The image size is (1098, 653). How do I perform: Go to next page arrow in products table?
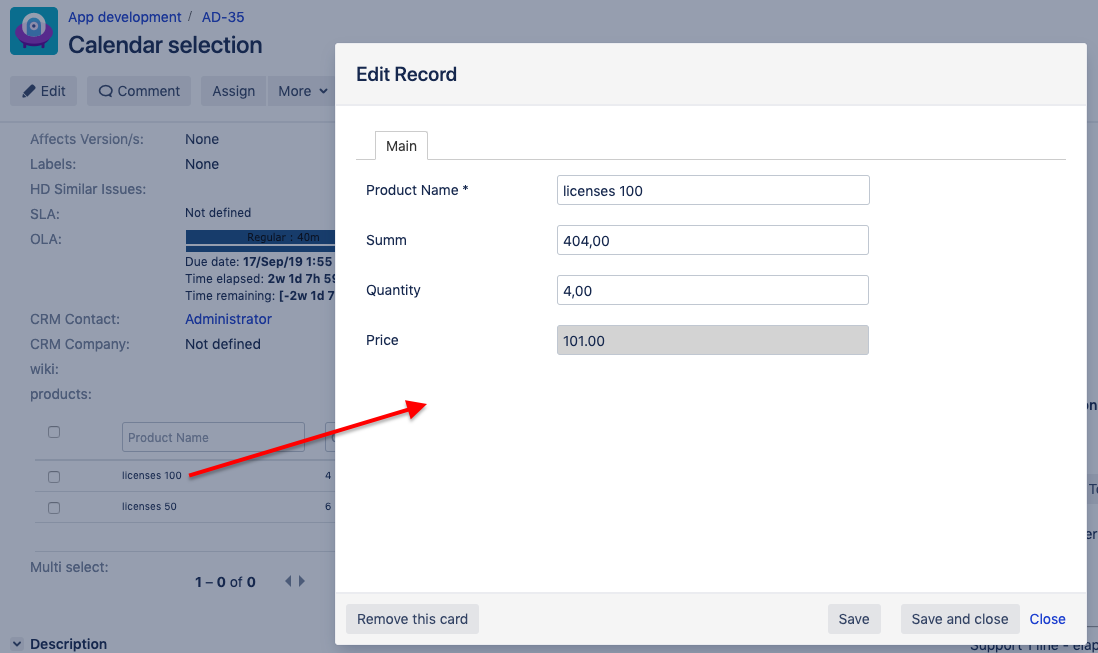302,581
